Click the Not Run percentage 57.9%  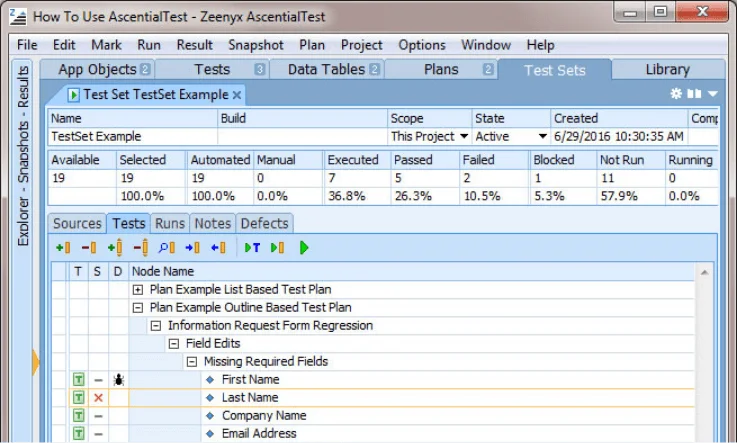click(619, 196)
